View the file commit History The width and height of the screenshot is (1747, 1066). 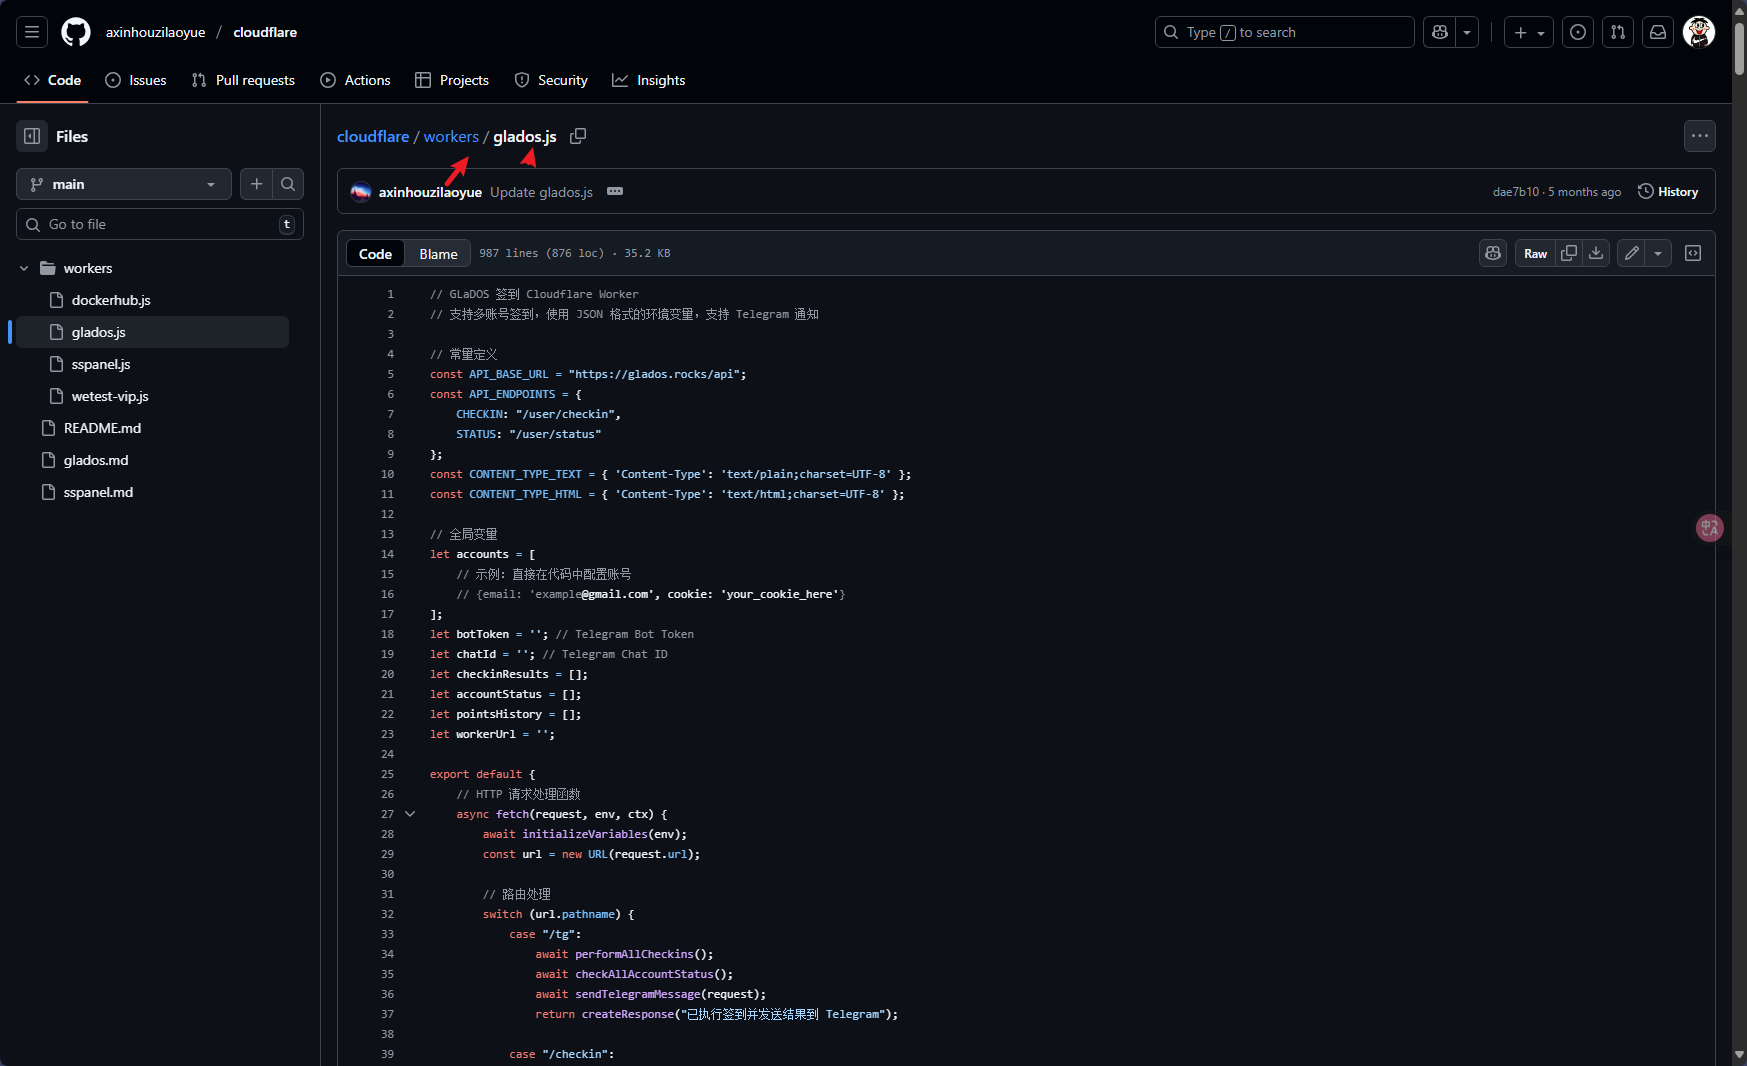(1668, 192)
